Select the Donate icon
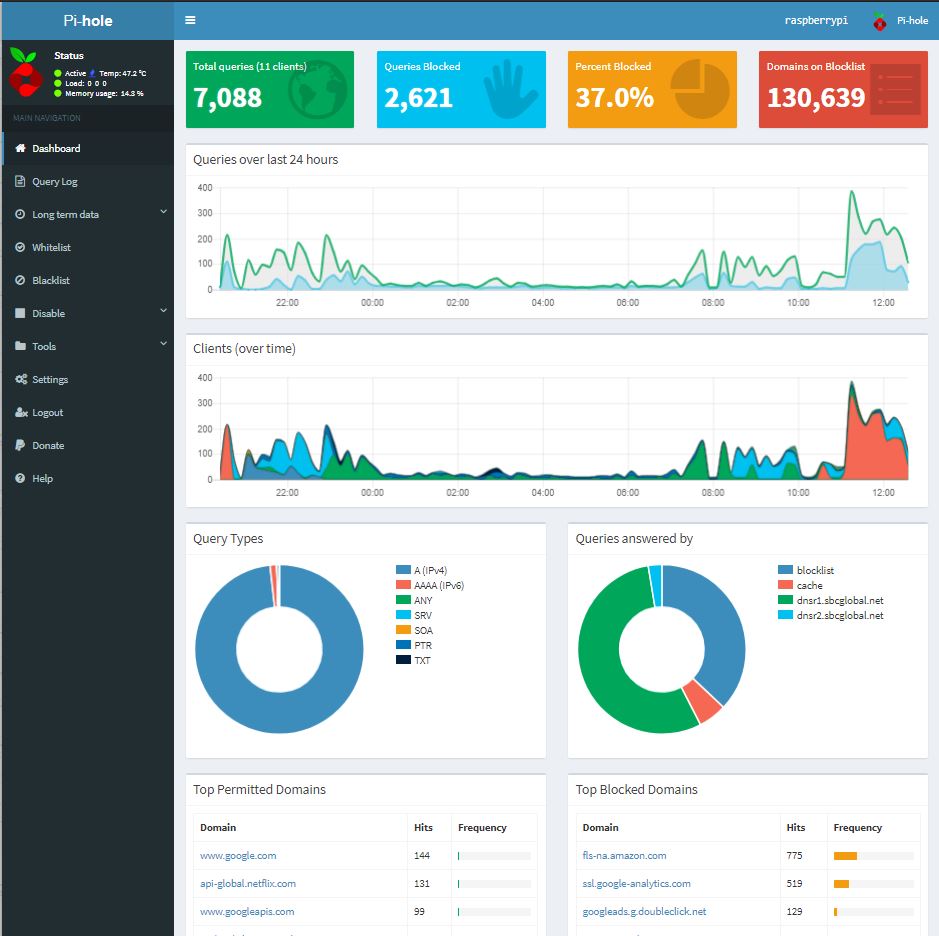 [x=18, y=445]
